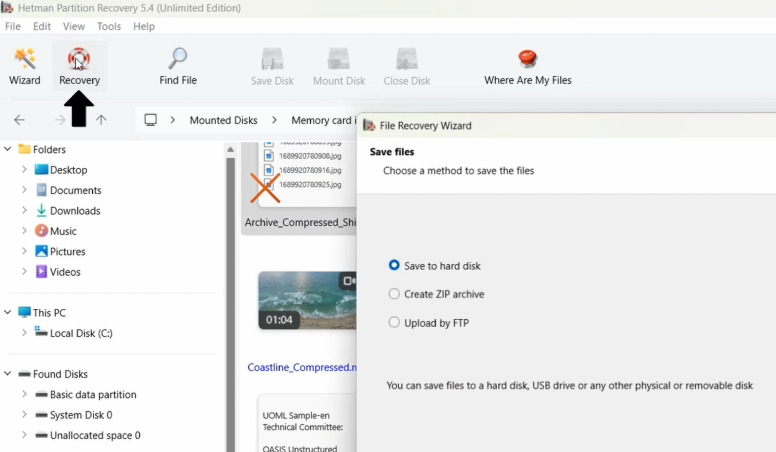
Task: Click File Recovery Wizard title icon
Action: 369,125
